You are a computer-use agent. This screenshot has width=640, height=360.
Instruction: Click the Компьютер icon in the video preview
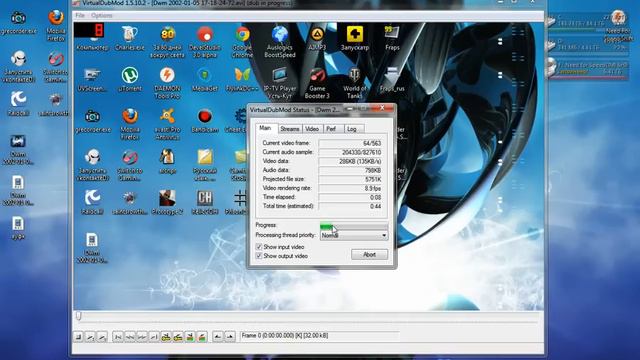(93, 37)
